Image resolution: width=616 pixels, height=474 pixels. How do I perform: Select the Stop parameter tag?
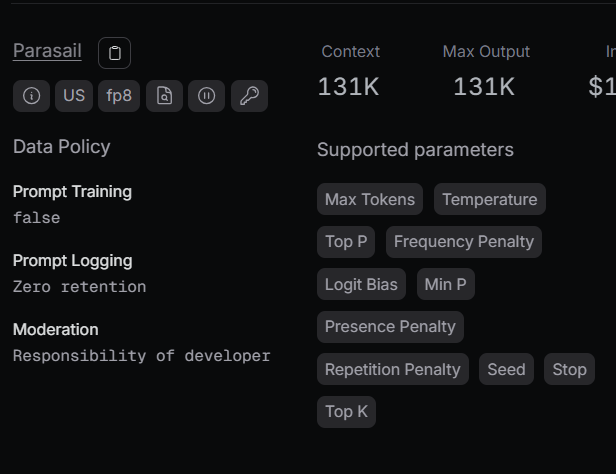tap(569, 369)
